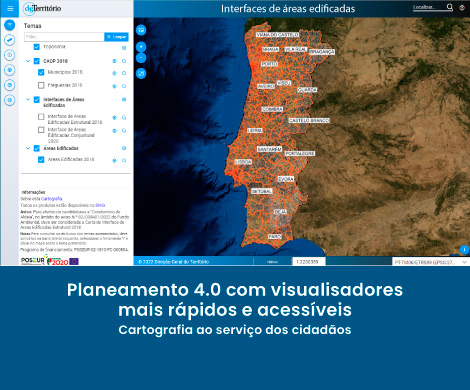Open legend icon for CAOP 2018 group
Screen dimensions: 470x390
[x=114, y=61]
